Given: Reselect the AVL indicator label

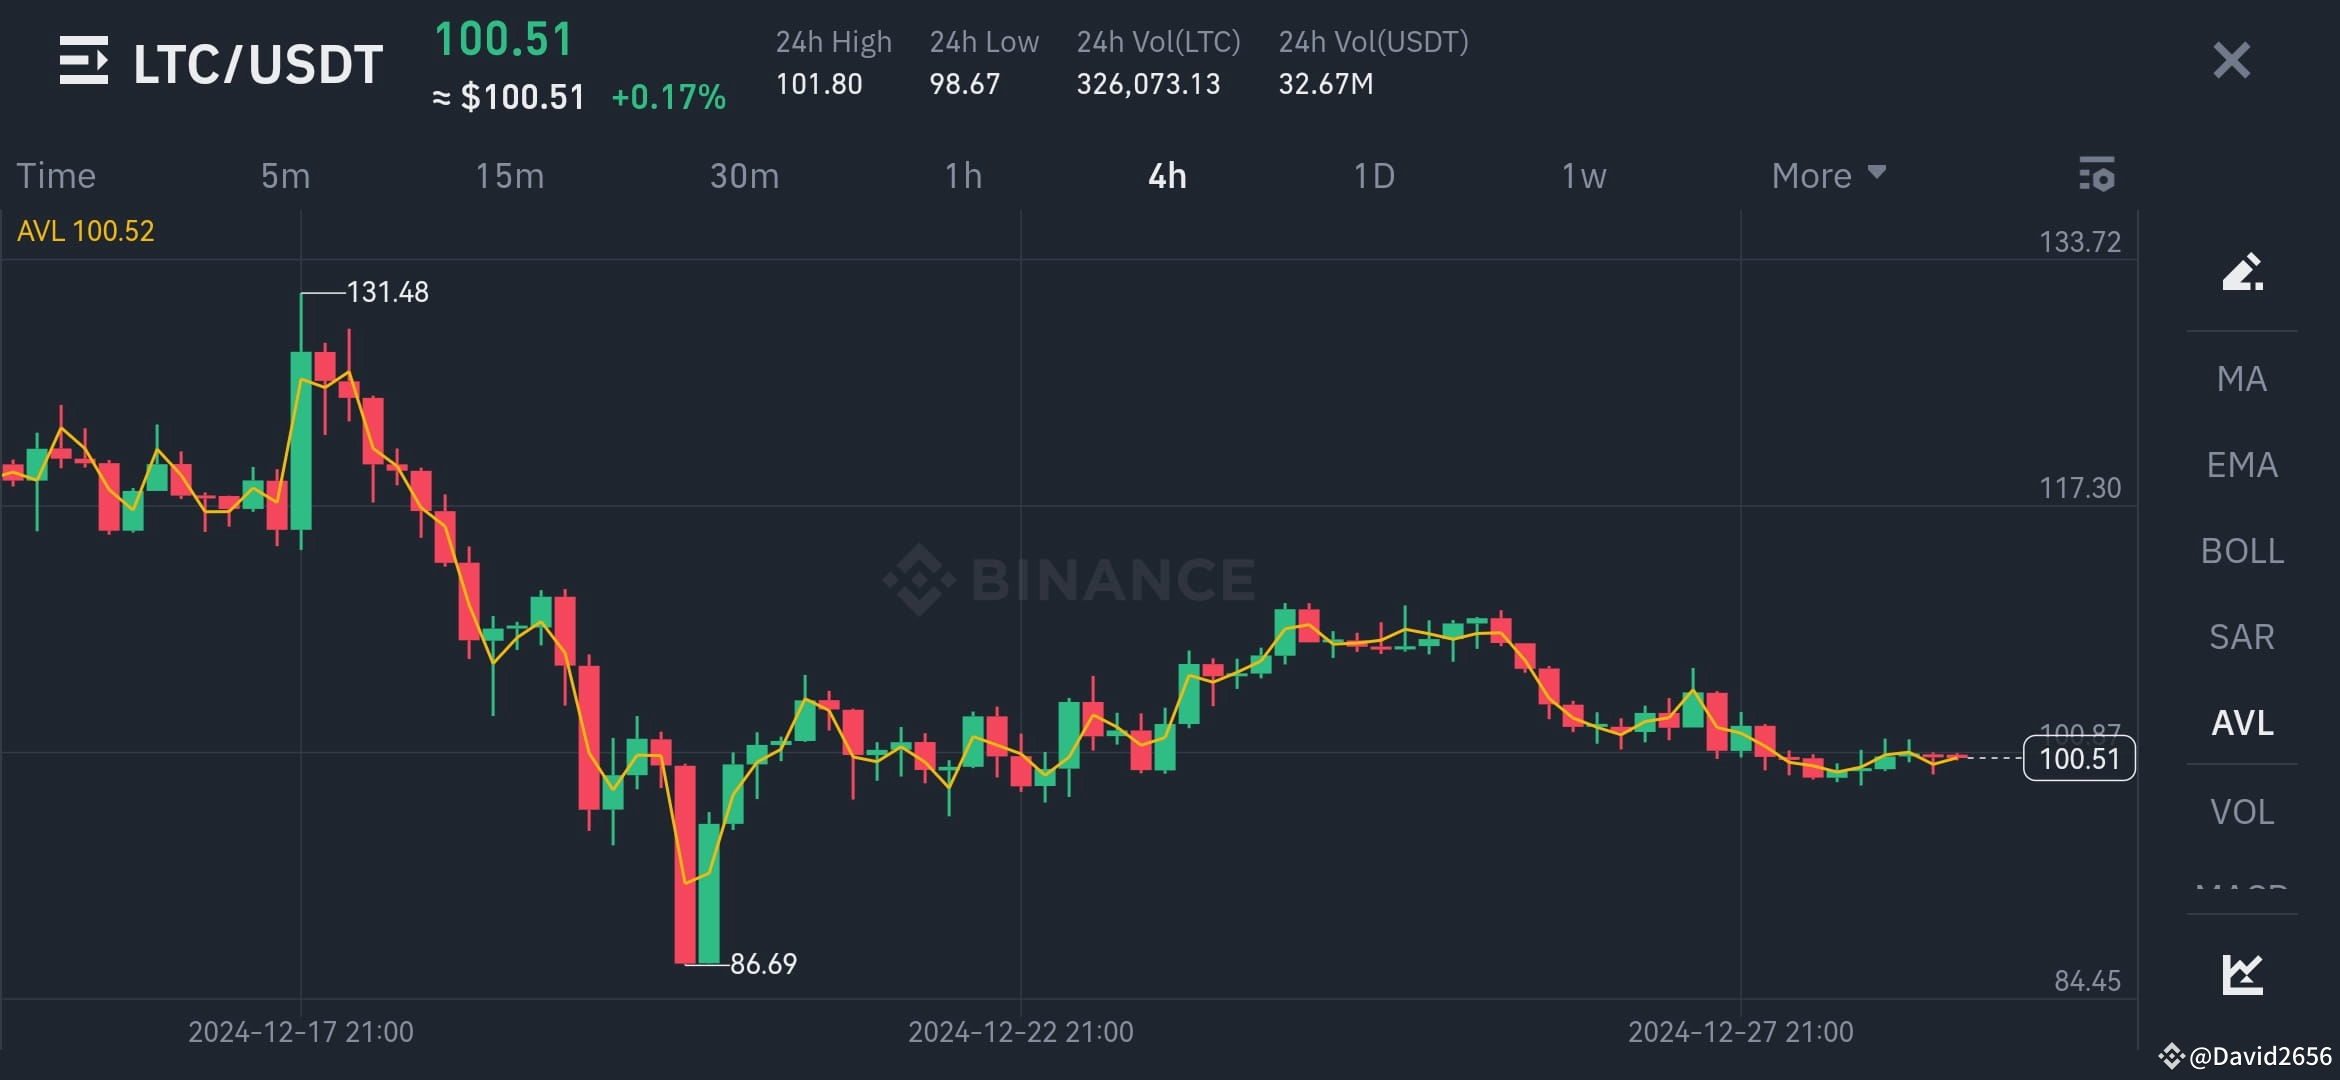Looking at the screenshot, I should (x=2242, y=723).
